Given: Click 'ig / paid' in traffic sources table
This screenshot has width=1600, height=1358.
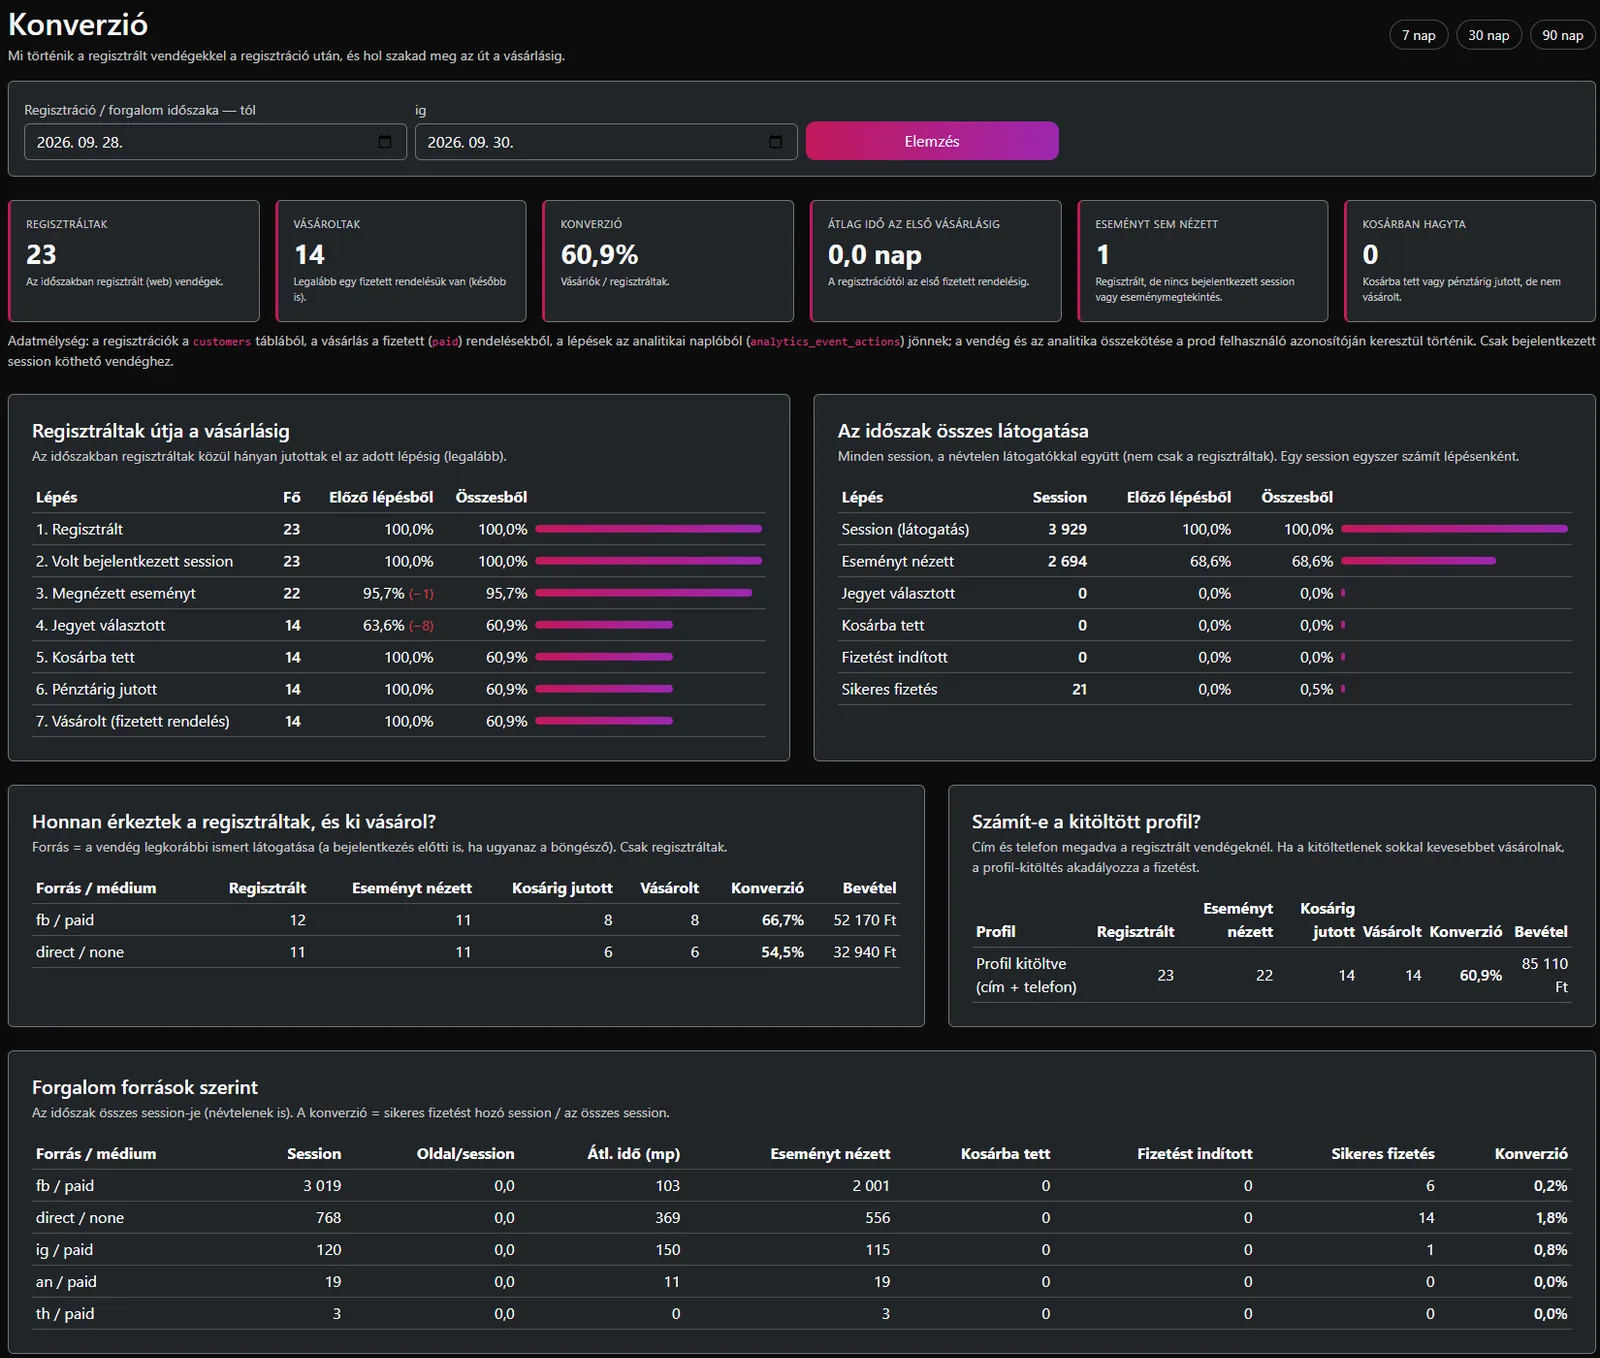Looking at the screenshot, I should coord(64,1250).
